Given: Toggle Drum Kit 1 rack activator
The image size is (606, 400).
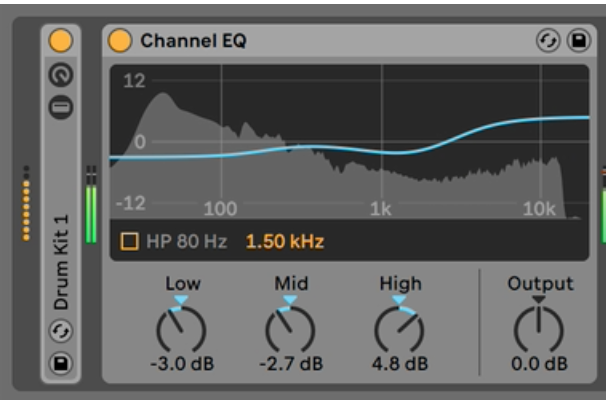Looking at the screenshot, I should click(61, 41).
